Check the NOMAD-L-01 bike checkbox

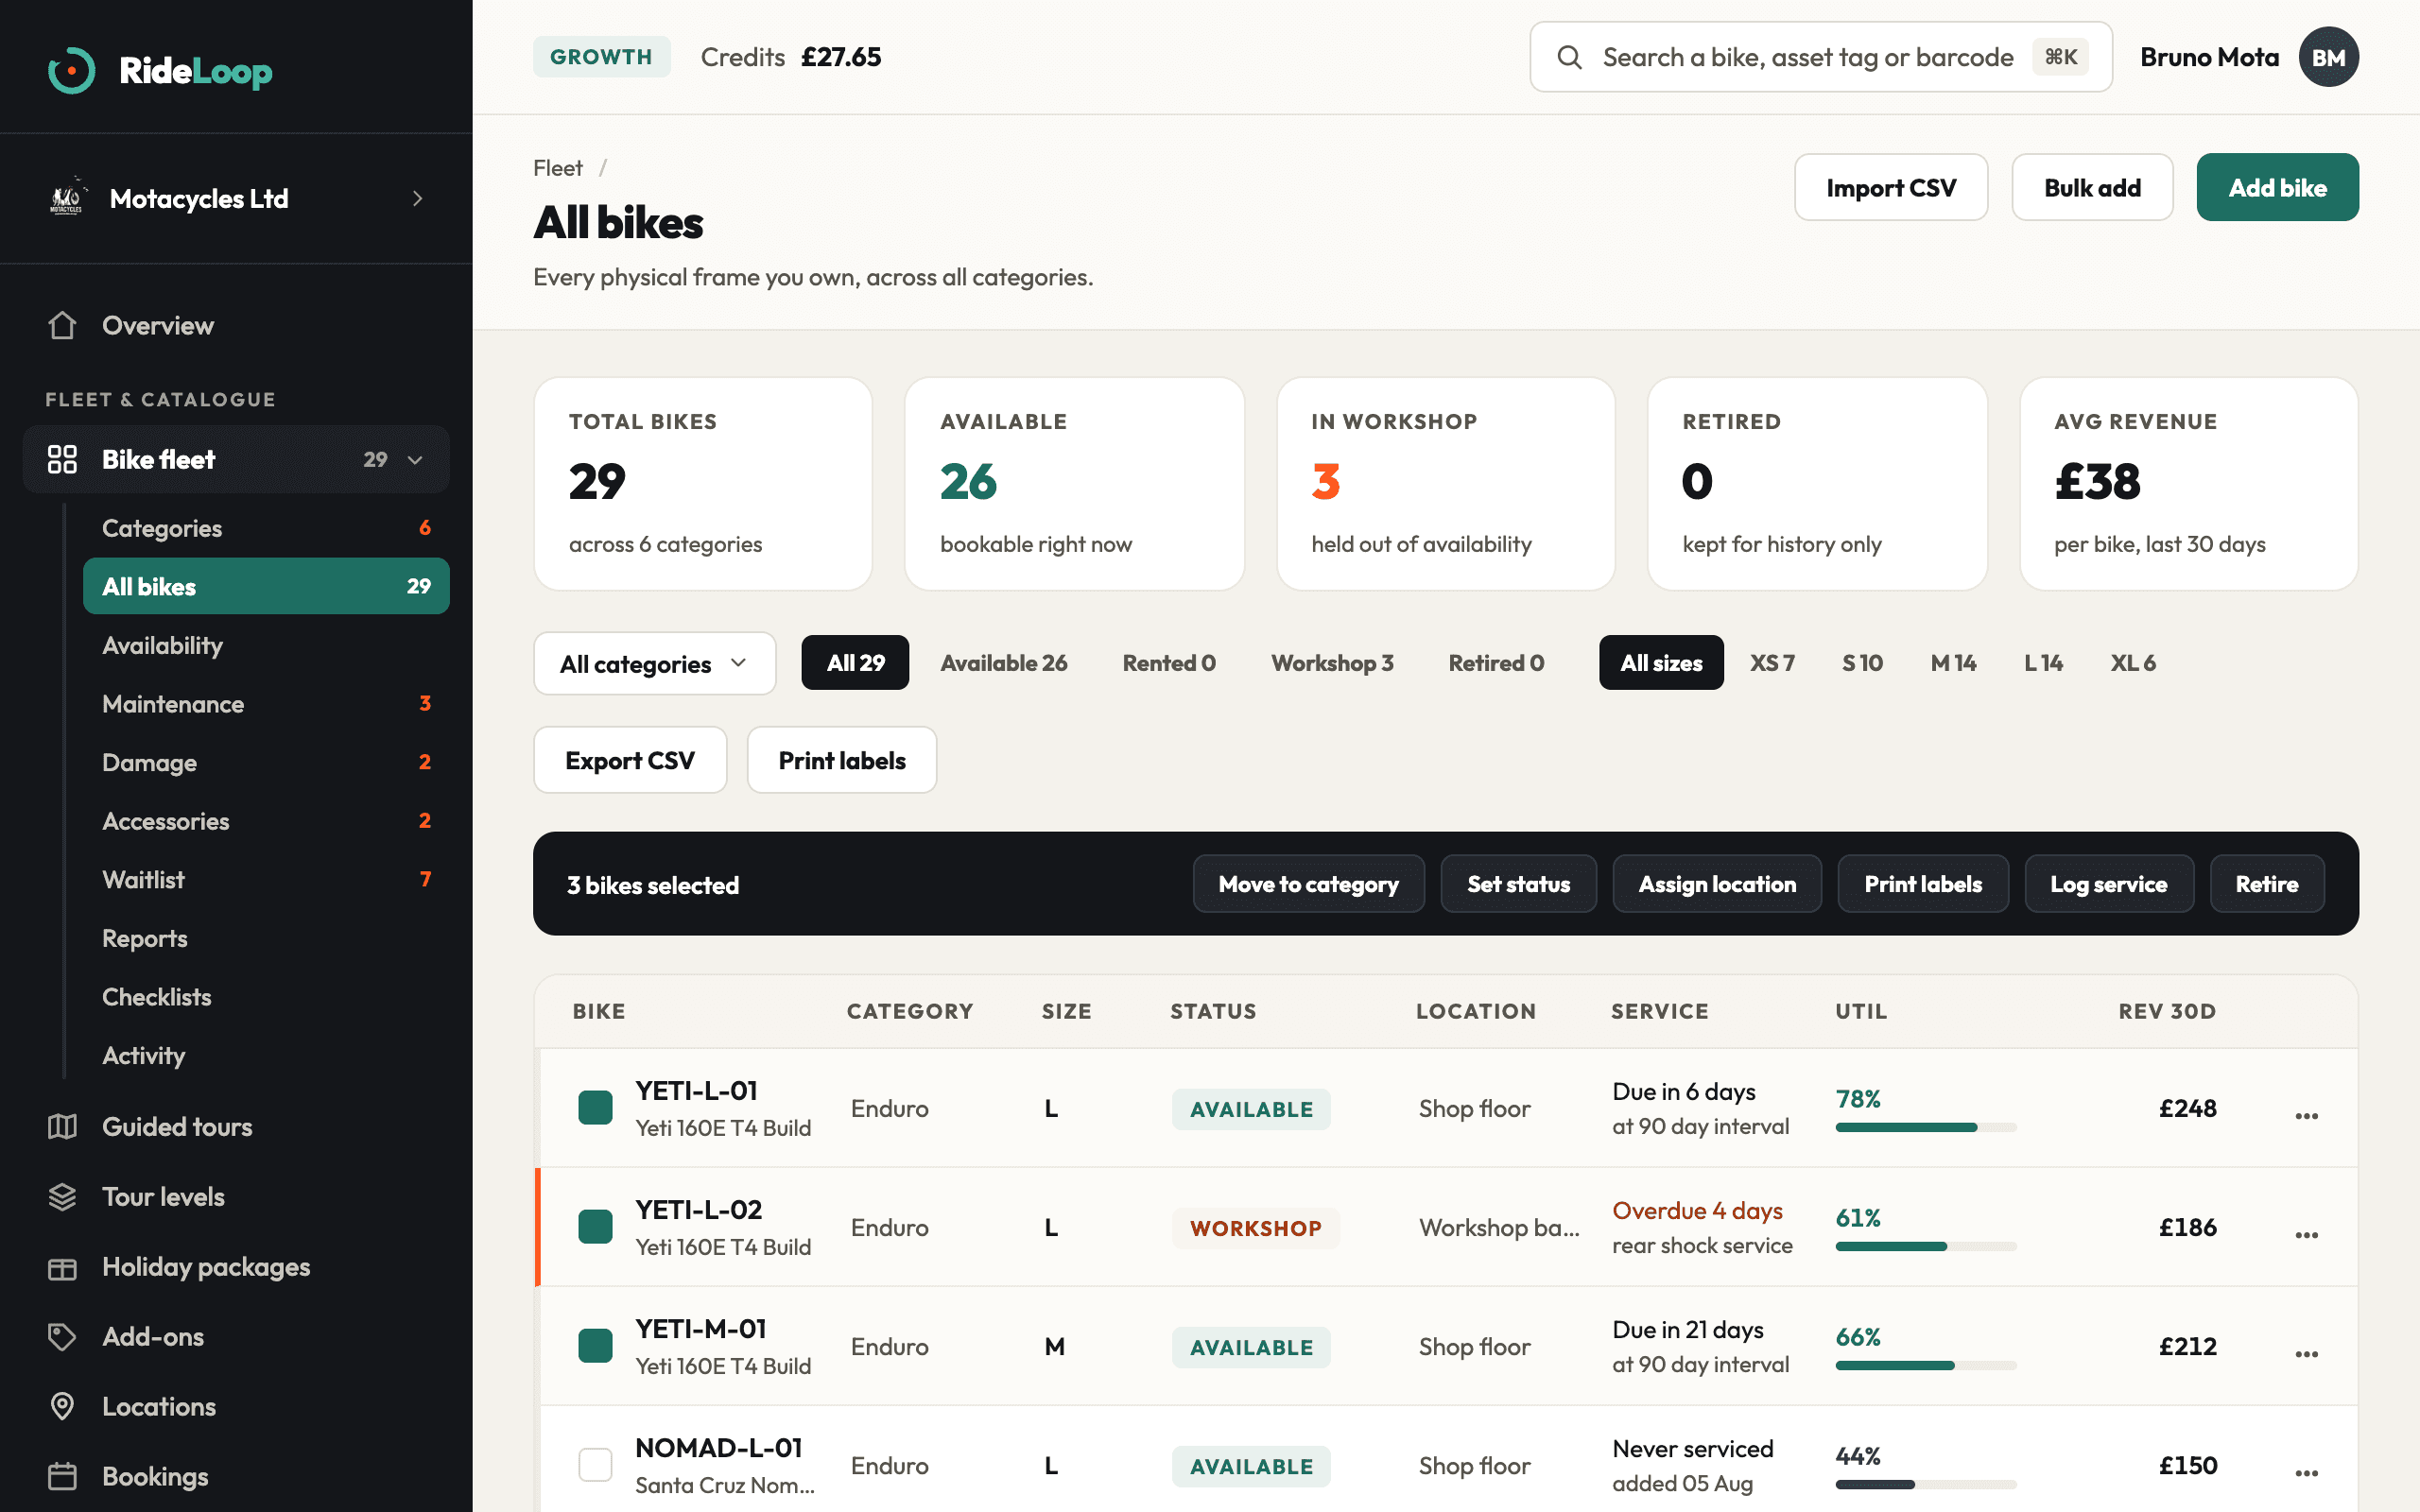(595, 1464)
